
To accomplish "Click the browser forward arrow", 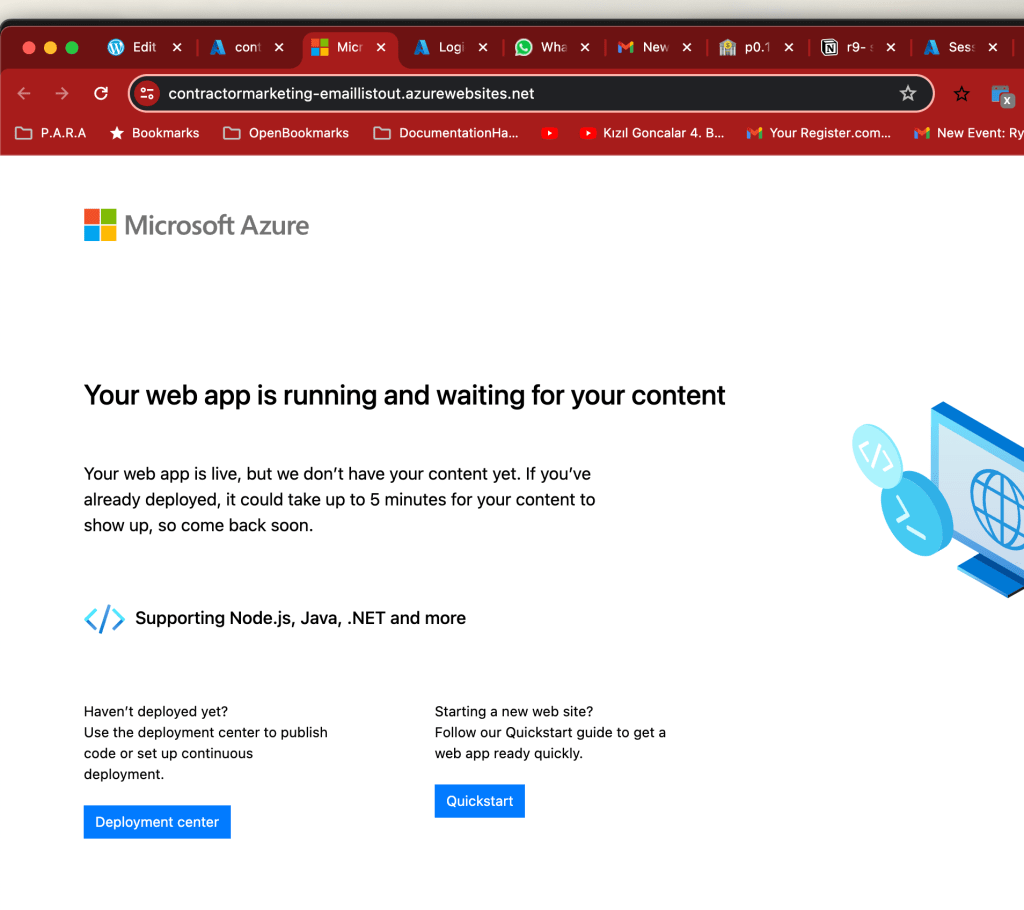I will coord(62,93).
